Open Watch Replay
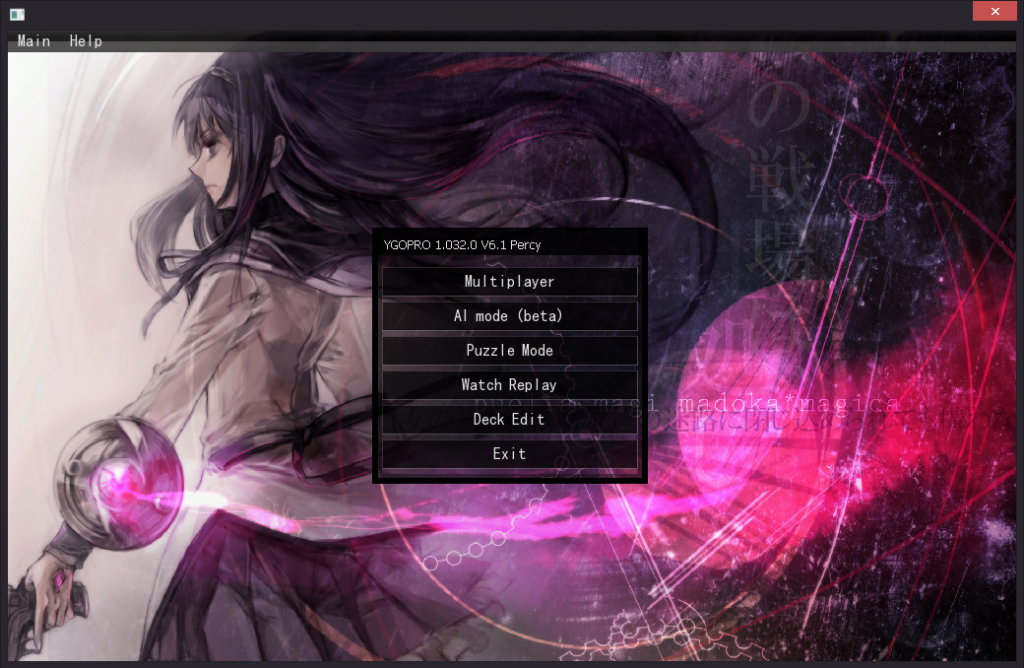 tap(509, 385)
